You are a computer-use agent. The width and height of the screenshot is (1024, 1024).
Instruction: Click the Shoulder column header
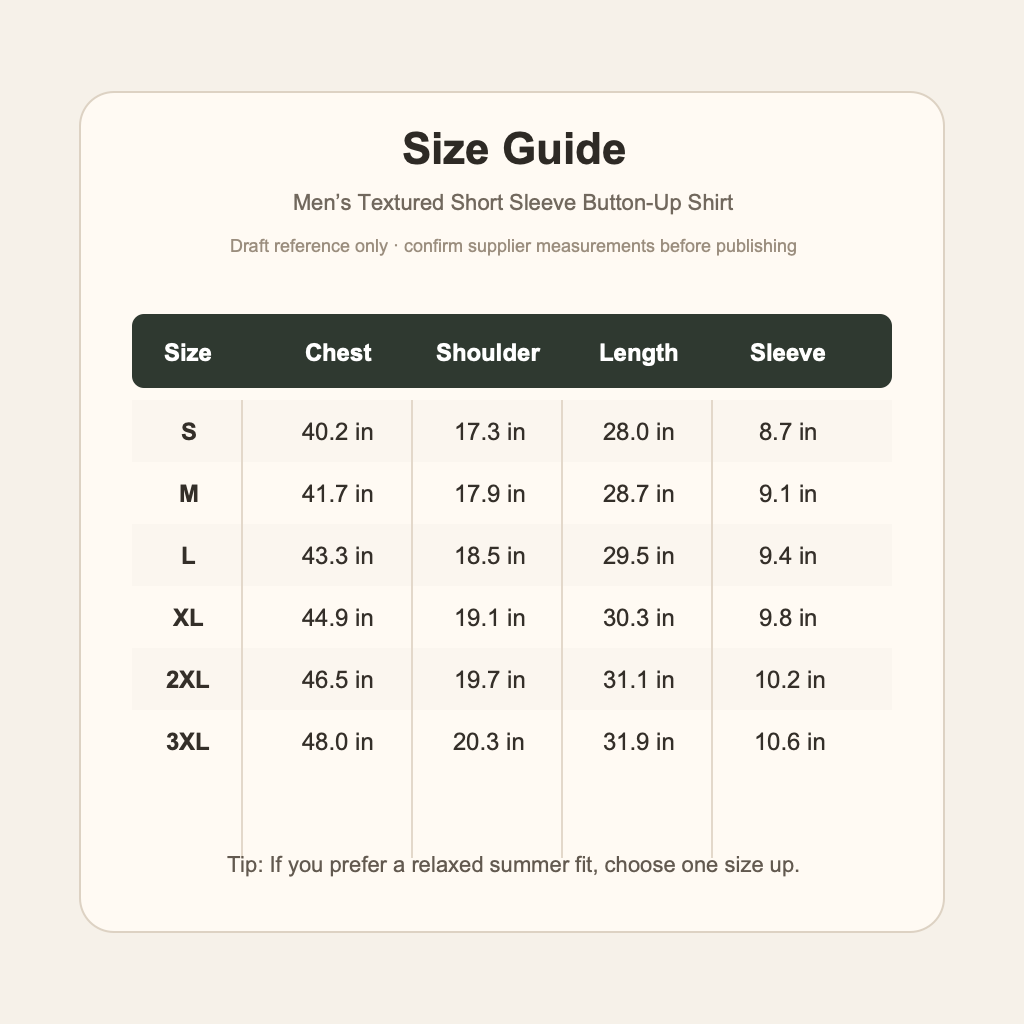click(x=488, y=353)
